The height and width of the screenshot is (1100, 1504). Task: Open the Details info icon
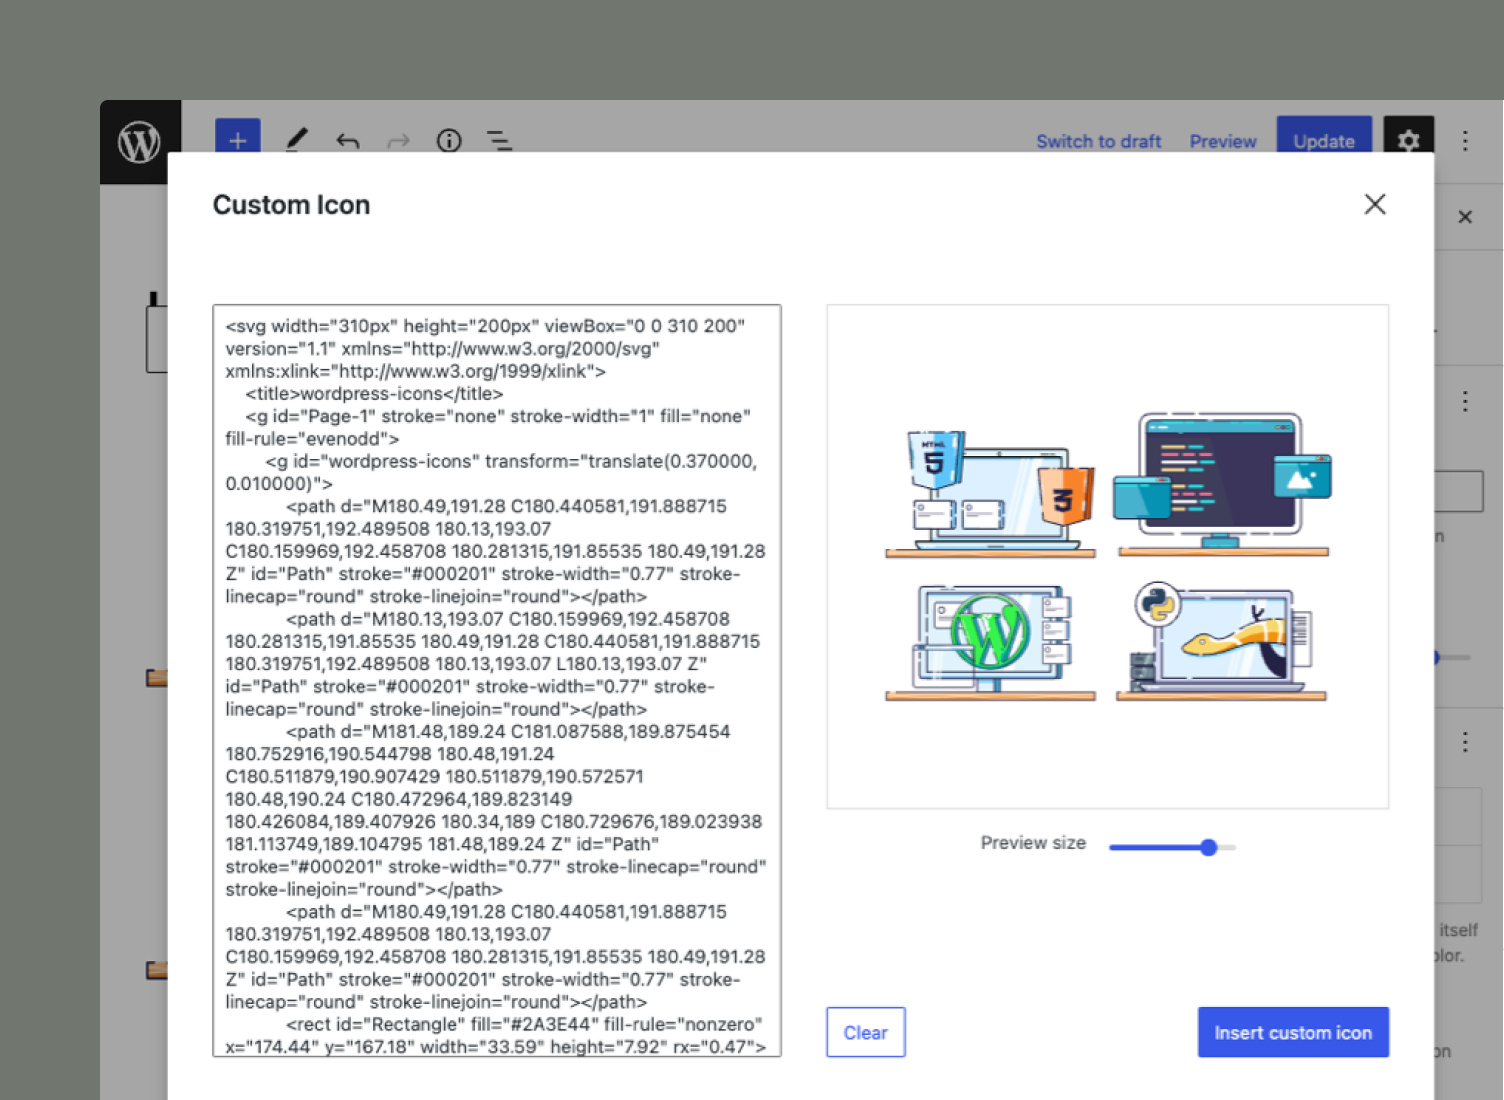click(x=449, y=141)
